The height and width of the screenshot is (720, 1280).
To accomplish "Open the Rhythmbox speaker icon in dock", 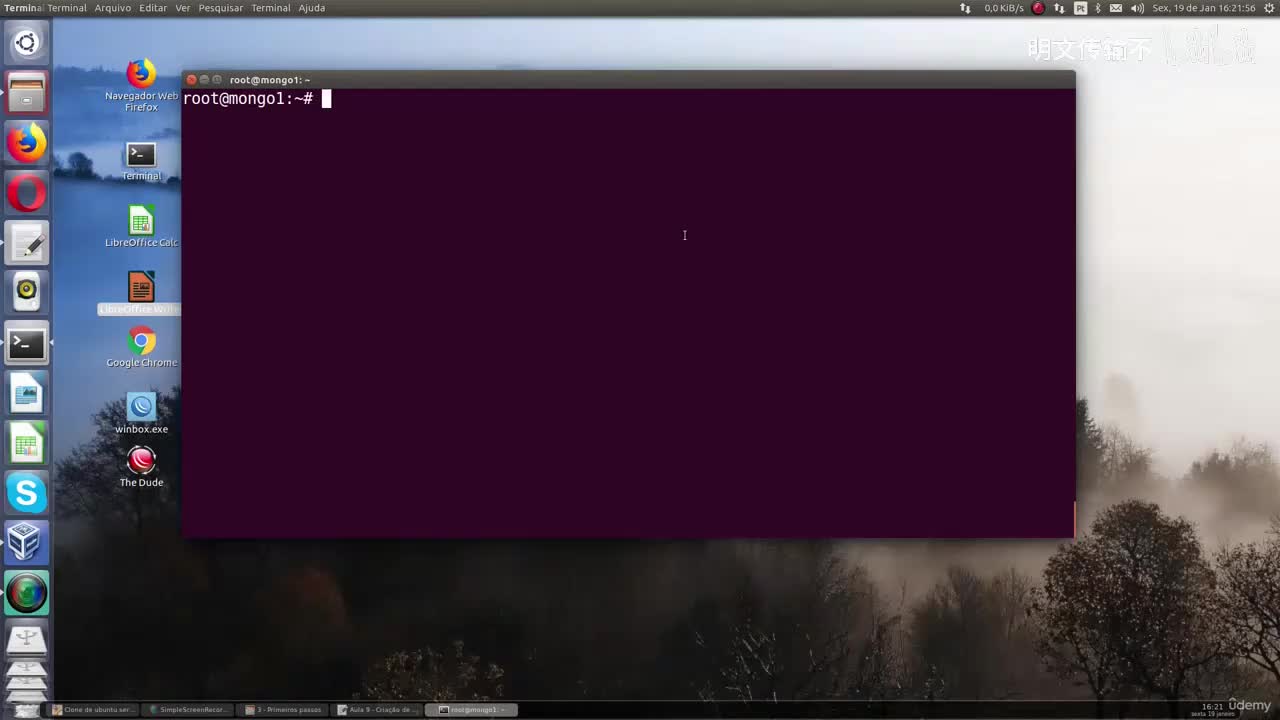I will click(26, 293).
